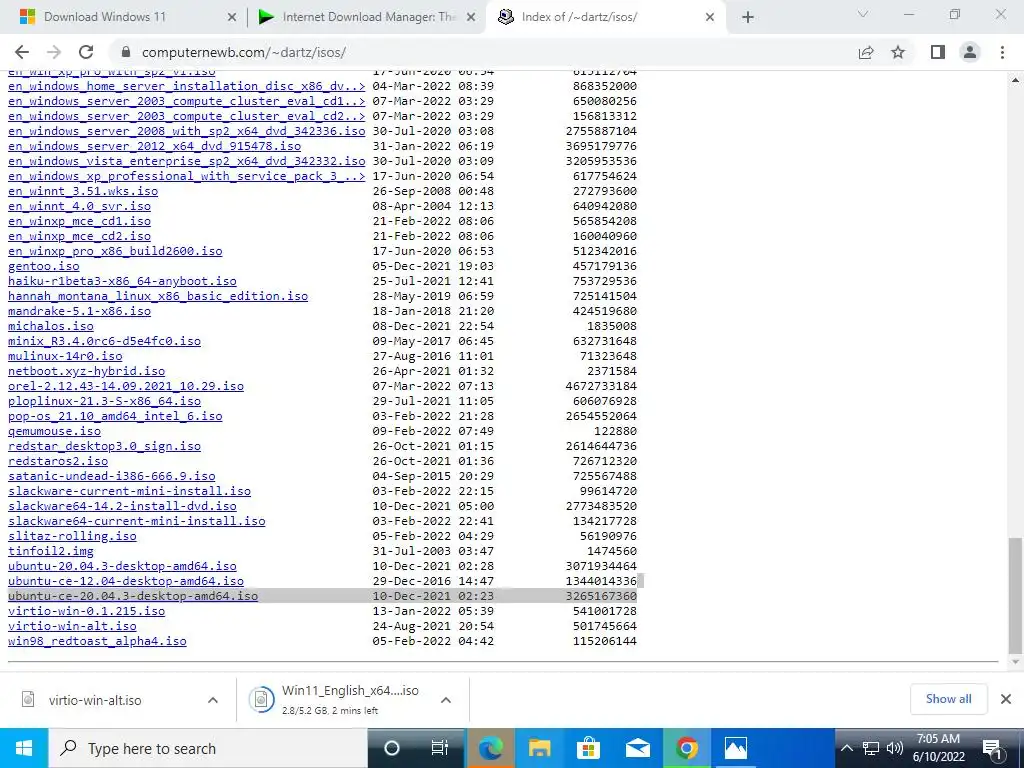Viewport: 1024px width, 768px height.
Task: Open the Chrome profile avatar
Action: click(970, 52)
